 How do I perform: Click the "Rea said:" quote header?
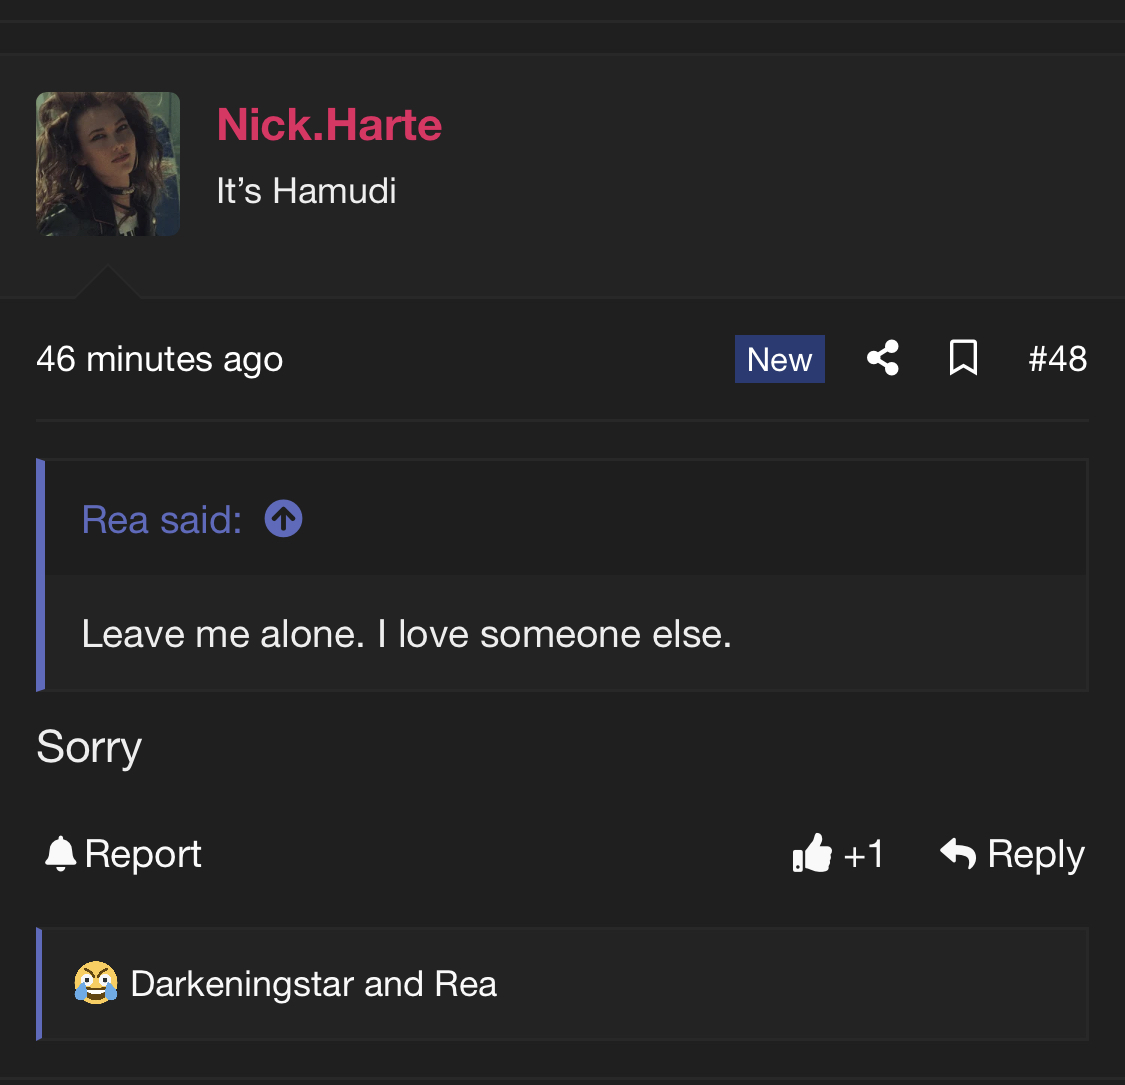(162, 520)
